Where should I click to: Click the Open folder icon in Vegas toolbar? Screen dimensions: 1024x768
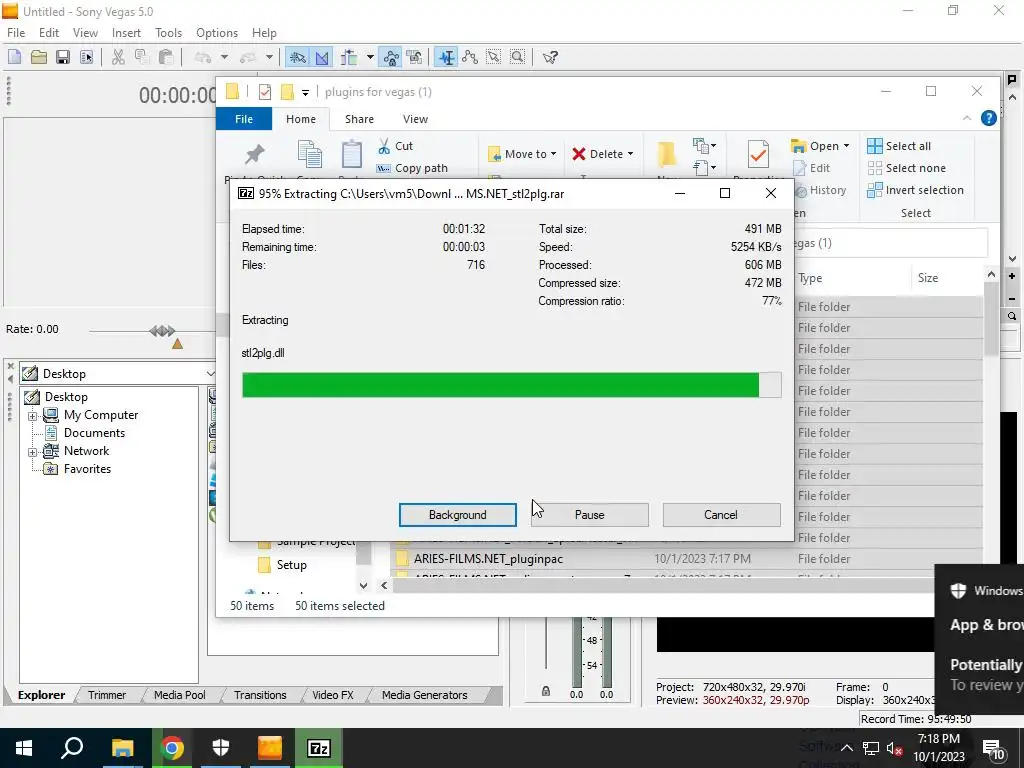pyautogui.click(x=39, y=57)
